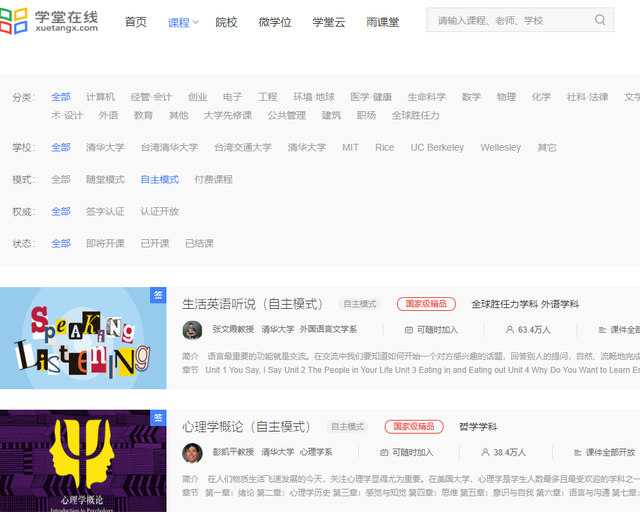
Task: Filter by the 创业 category
Action: 198,97
